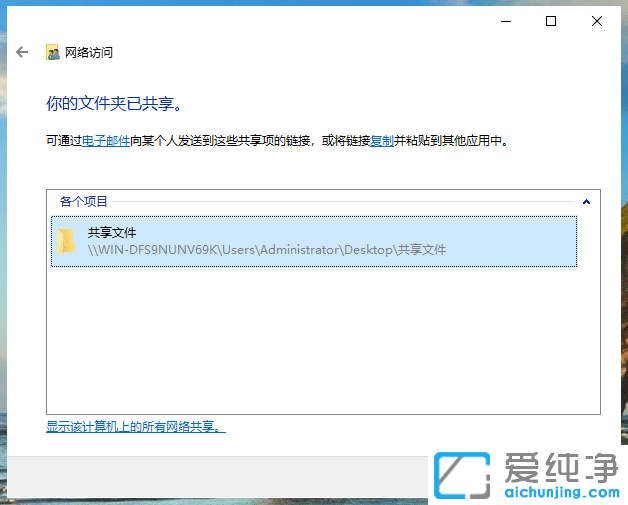Image resolution: width=628 pixels, height=505 pixels.
Task: Click the 你的文件夹已共享 heading
Action: 114,104
